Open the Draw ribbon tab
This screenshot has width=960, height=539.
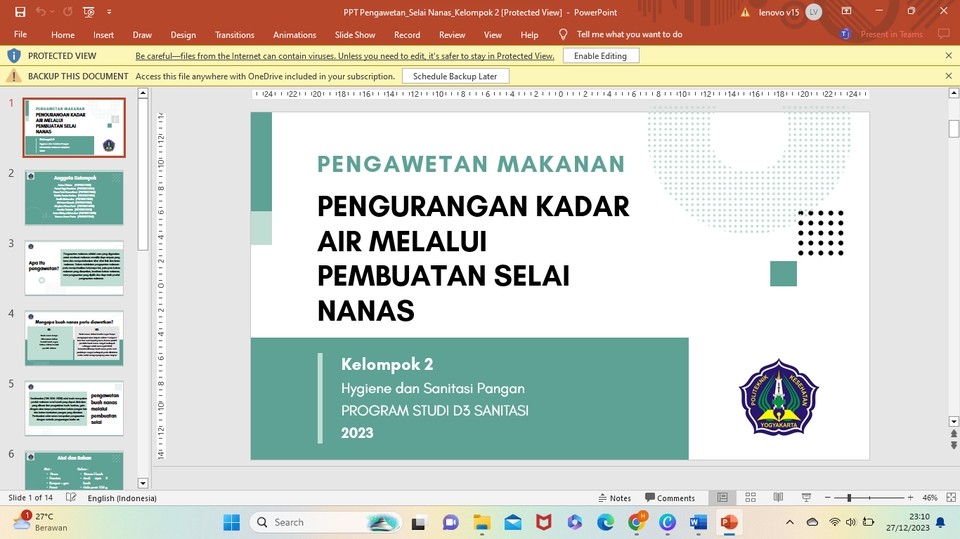(142, 35)
